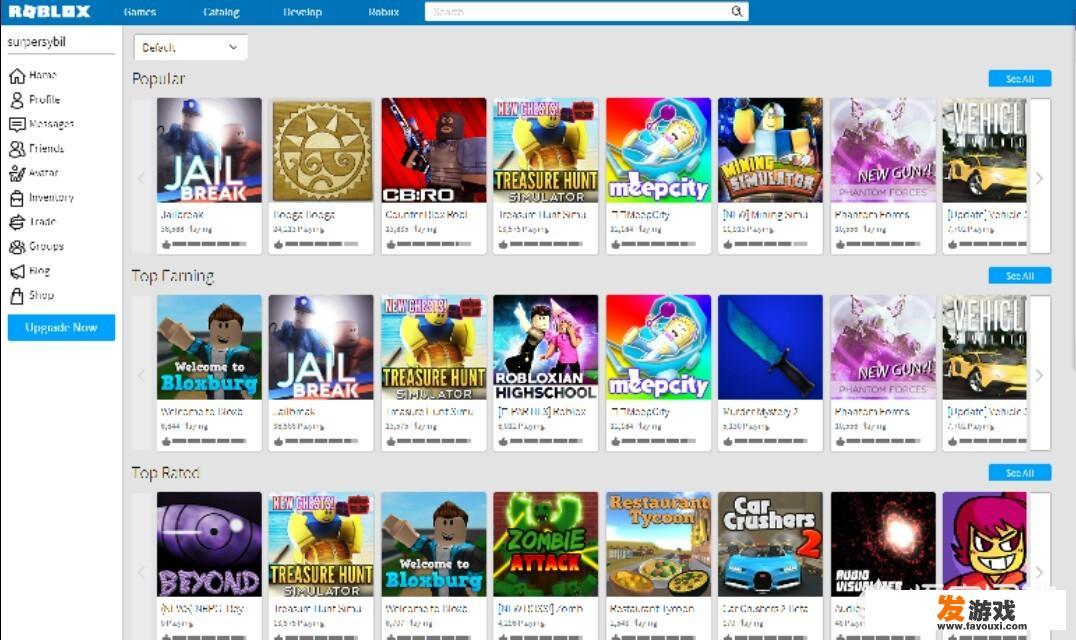Viewport: 1076px width, 640px height.
Task: Open Restaurant Tycoon game thumbnail
Action: (x=658, y=544)
